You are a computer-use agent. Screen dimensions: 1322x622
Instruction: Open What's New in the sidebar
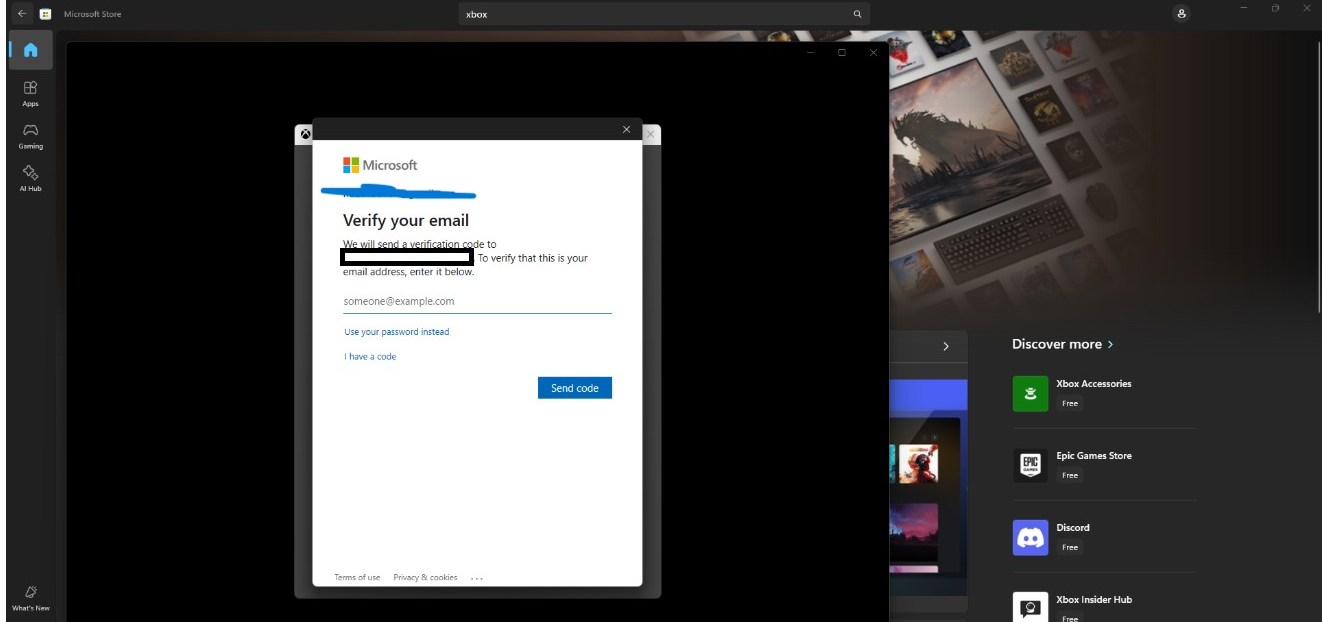click(x=30, y=595)
